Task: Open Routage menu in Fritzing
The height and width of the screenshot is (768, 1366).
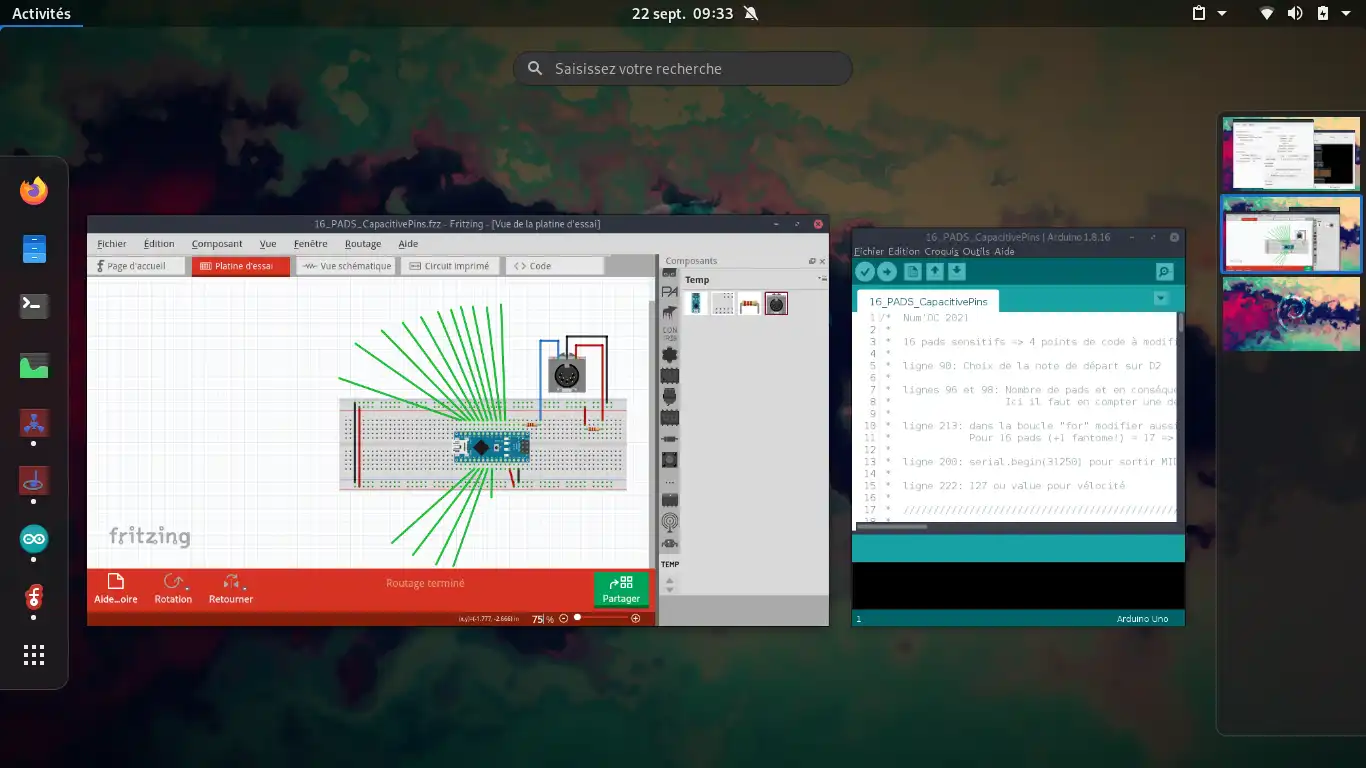Action: click(363, 244)
